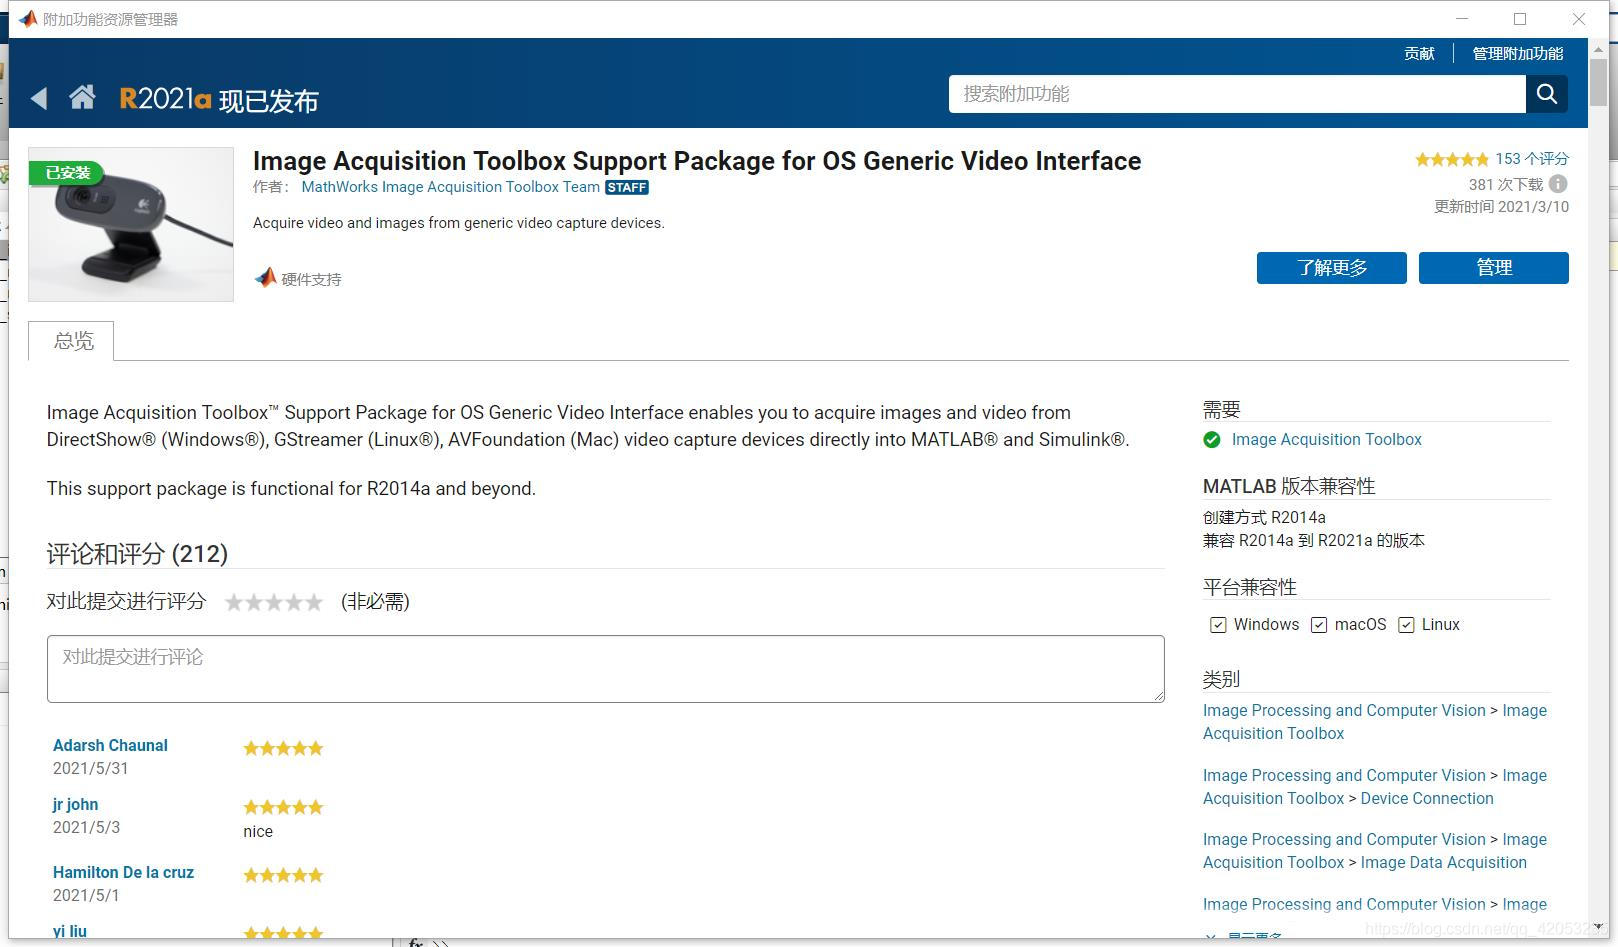
Task: Click the magnifier search button
Action: [x=1546, y=94]
